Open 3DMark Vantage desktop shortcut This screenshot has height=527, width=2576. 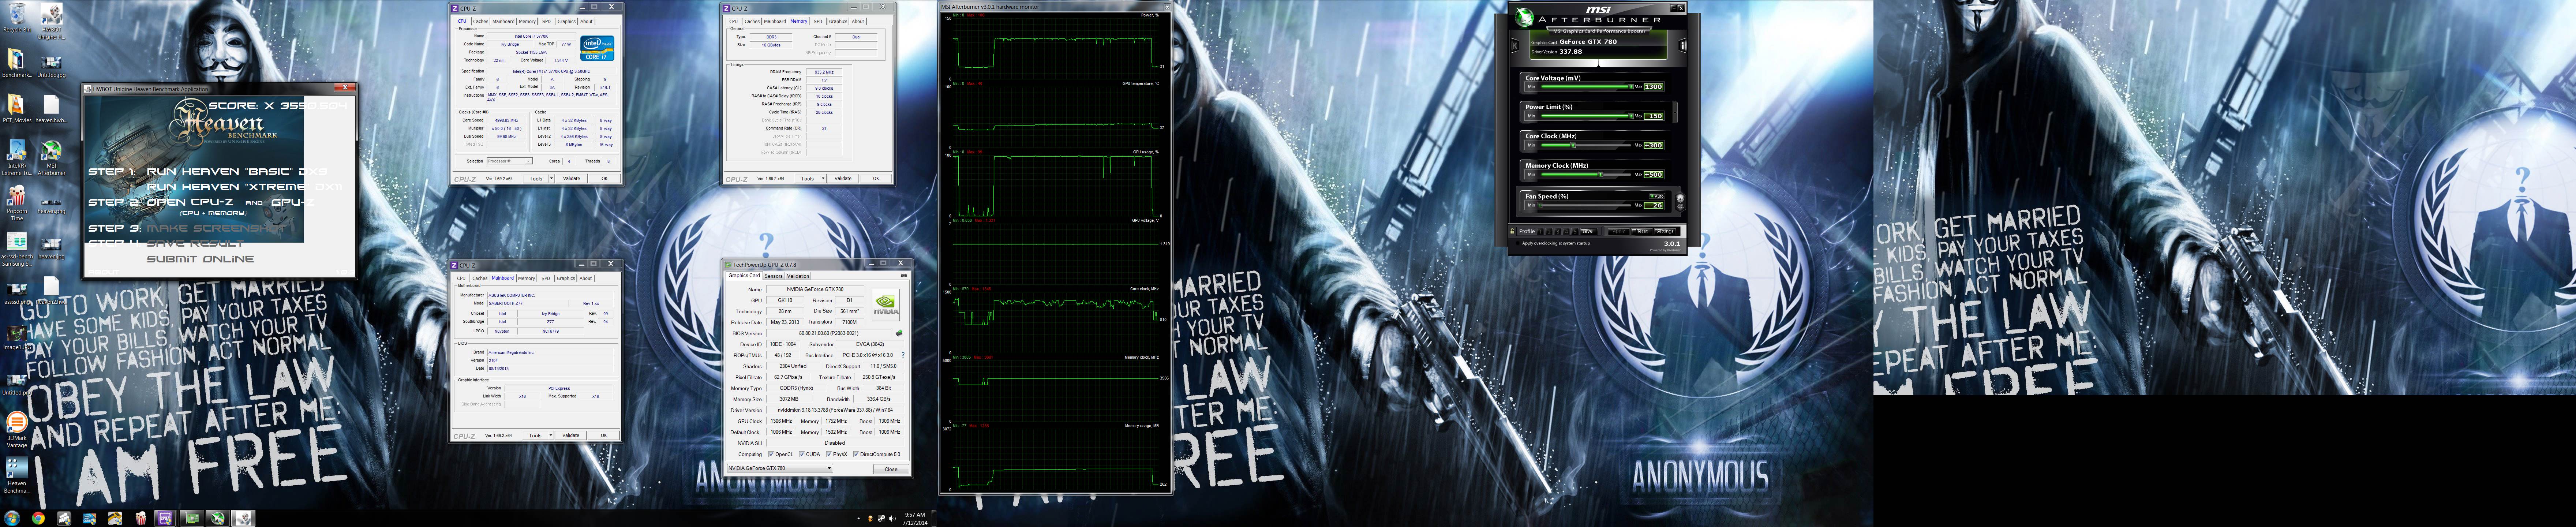17,430
